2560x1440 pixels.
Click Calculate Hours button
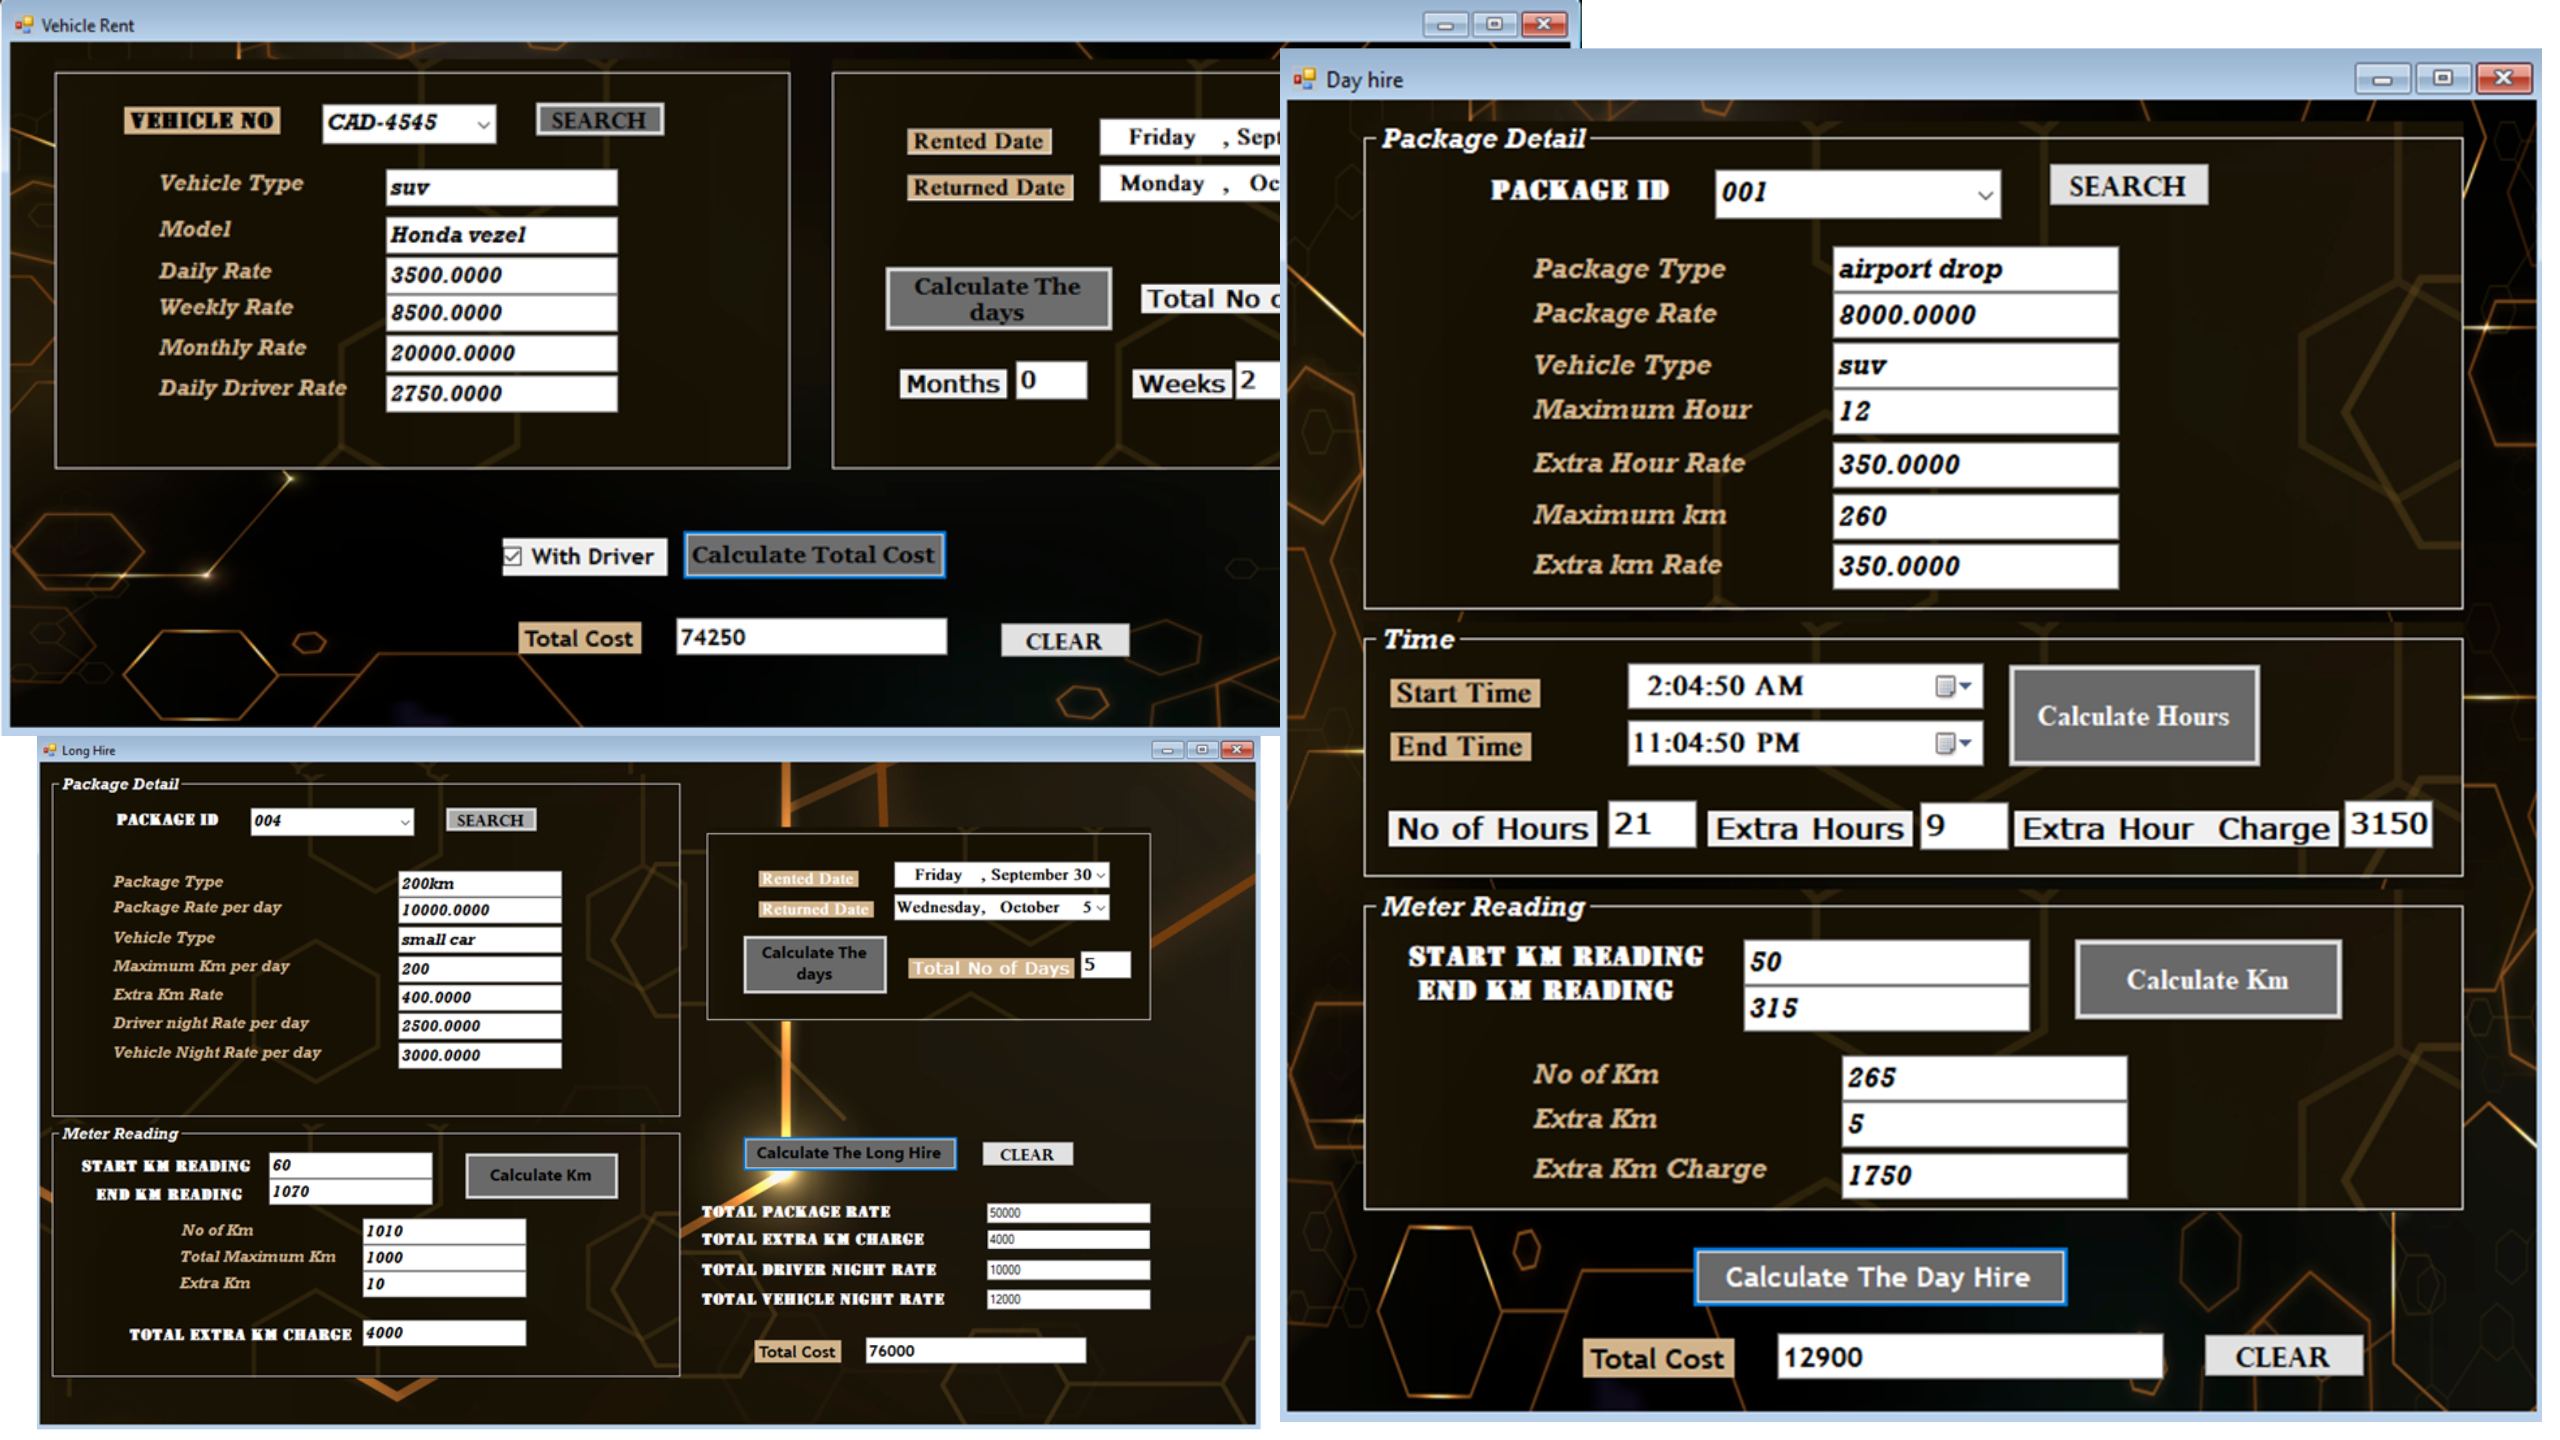click(2133, 716)
